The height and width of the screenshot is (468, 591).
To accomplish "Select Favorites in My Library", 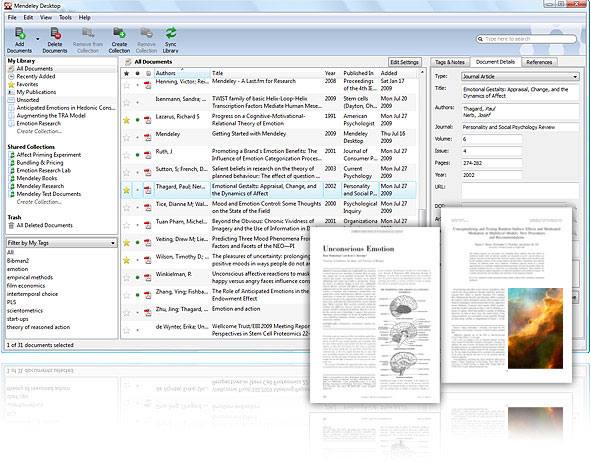I will [27, 84].
